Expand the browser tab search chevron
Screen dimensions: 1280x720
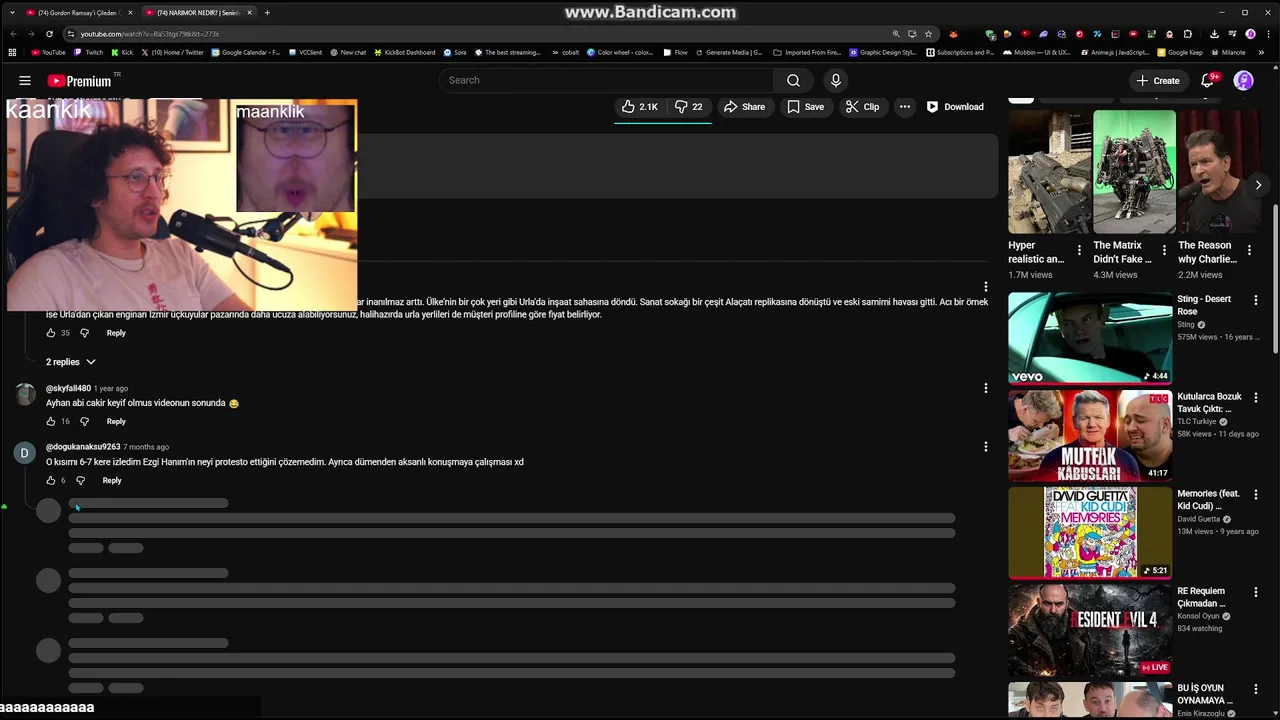(x=12, y=13)
